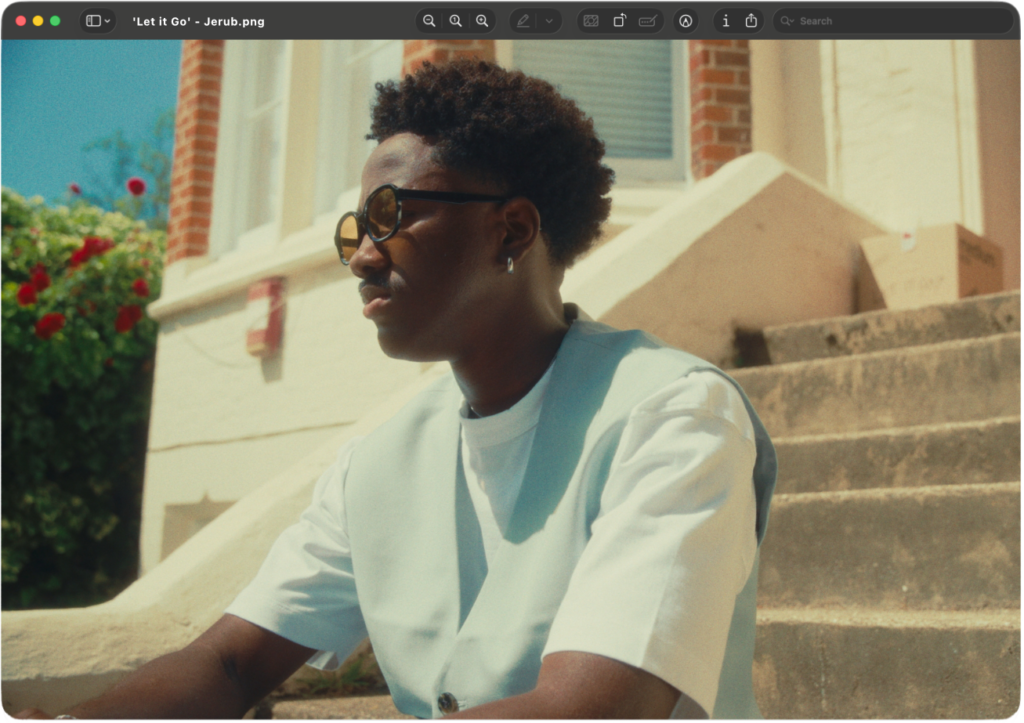Open the highlight color dropdown arrow
This screenshot has width=1024, height=723.
point(548,21)
